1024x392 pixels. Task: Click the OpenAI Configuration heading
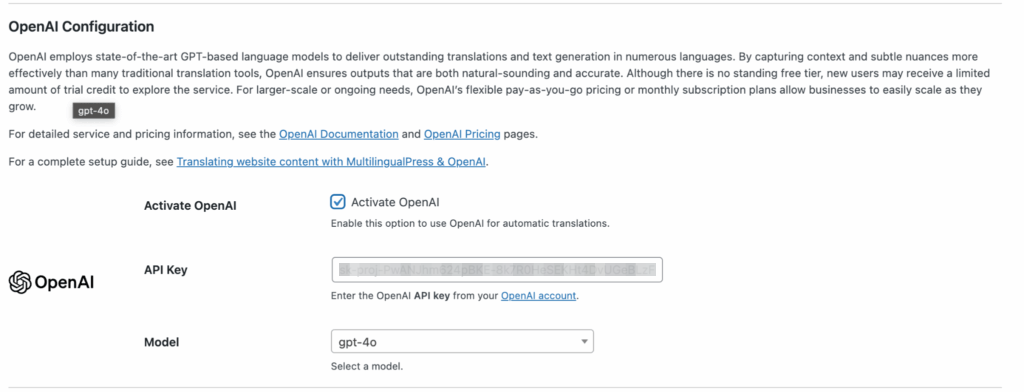pyautogui.click(x=82, y=27)
